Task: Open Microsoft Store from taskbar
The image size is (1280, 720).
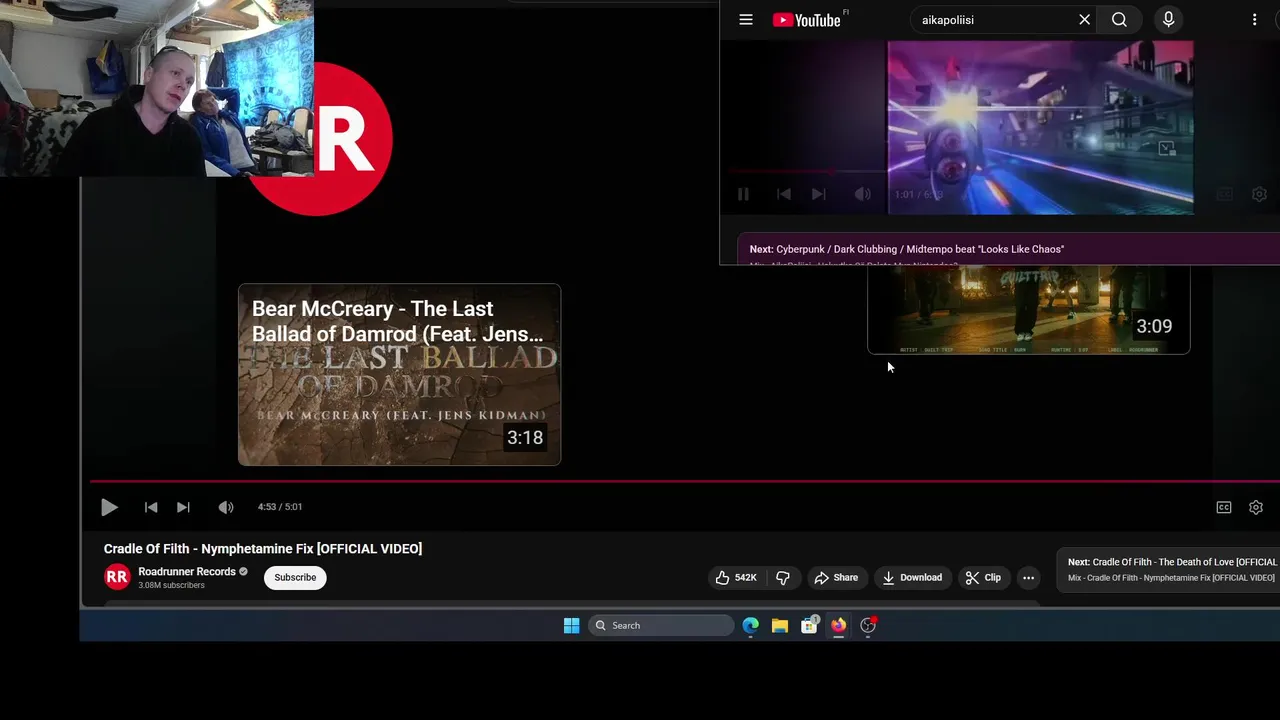Action: tap(809, 625)
